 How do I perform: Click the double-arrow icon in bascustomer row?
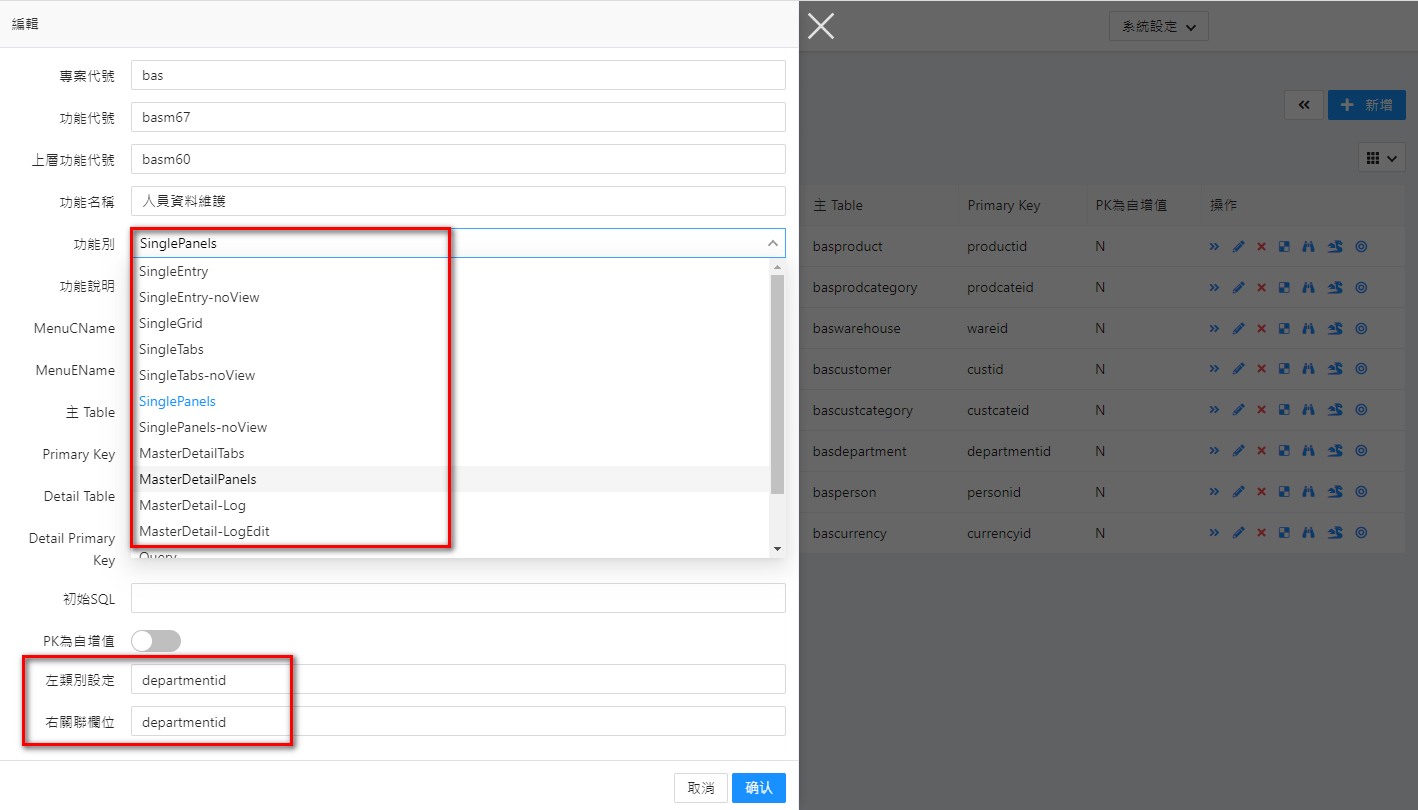[1214, 369]
